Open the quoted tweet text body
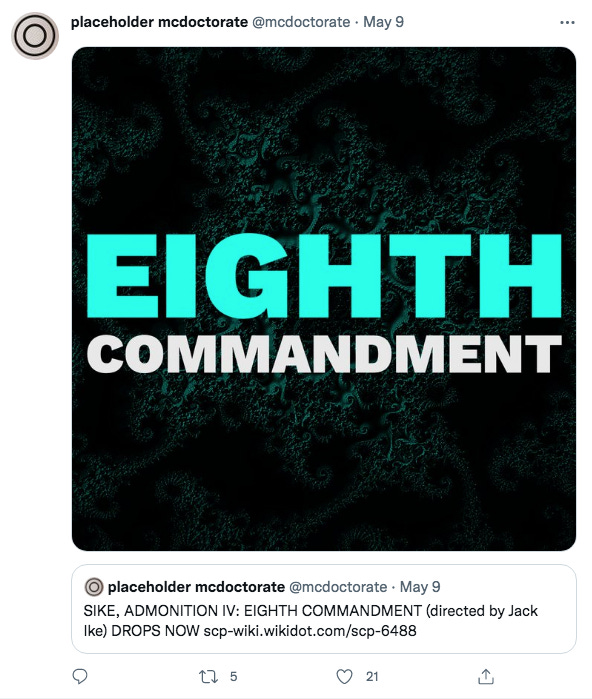Viewport: 592px width, 699px height. click(x=310, y=621)
